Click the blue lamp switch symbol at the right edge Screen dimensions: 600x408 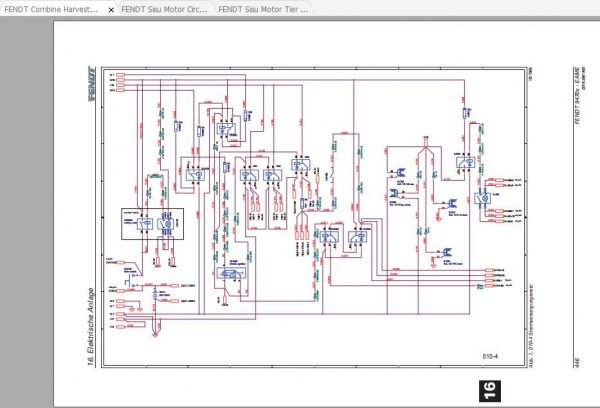coord(483,198)
